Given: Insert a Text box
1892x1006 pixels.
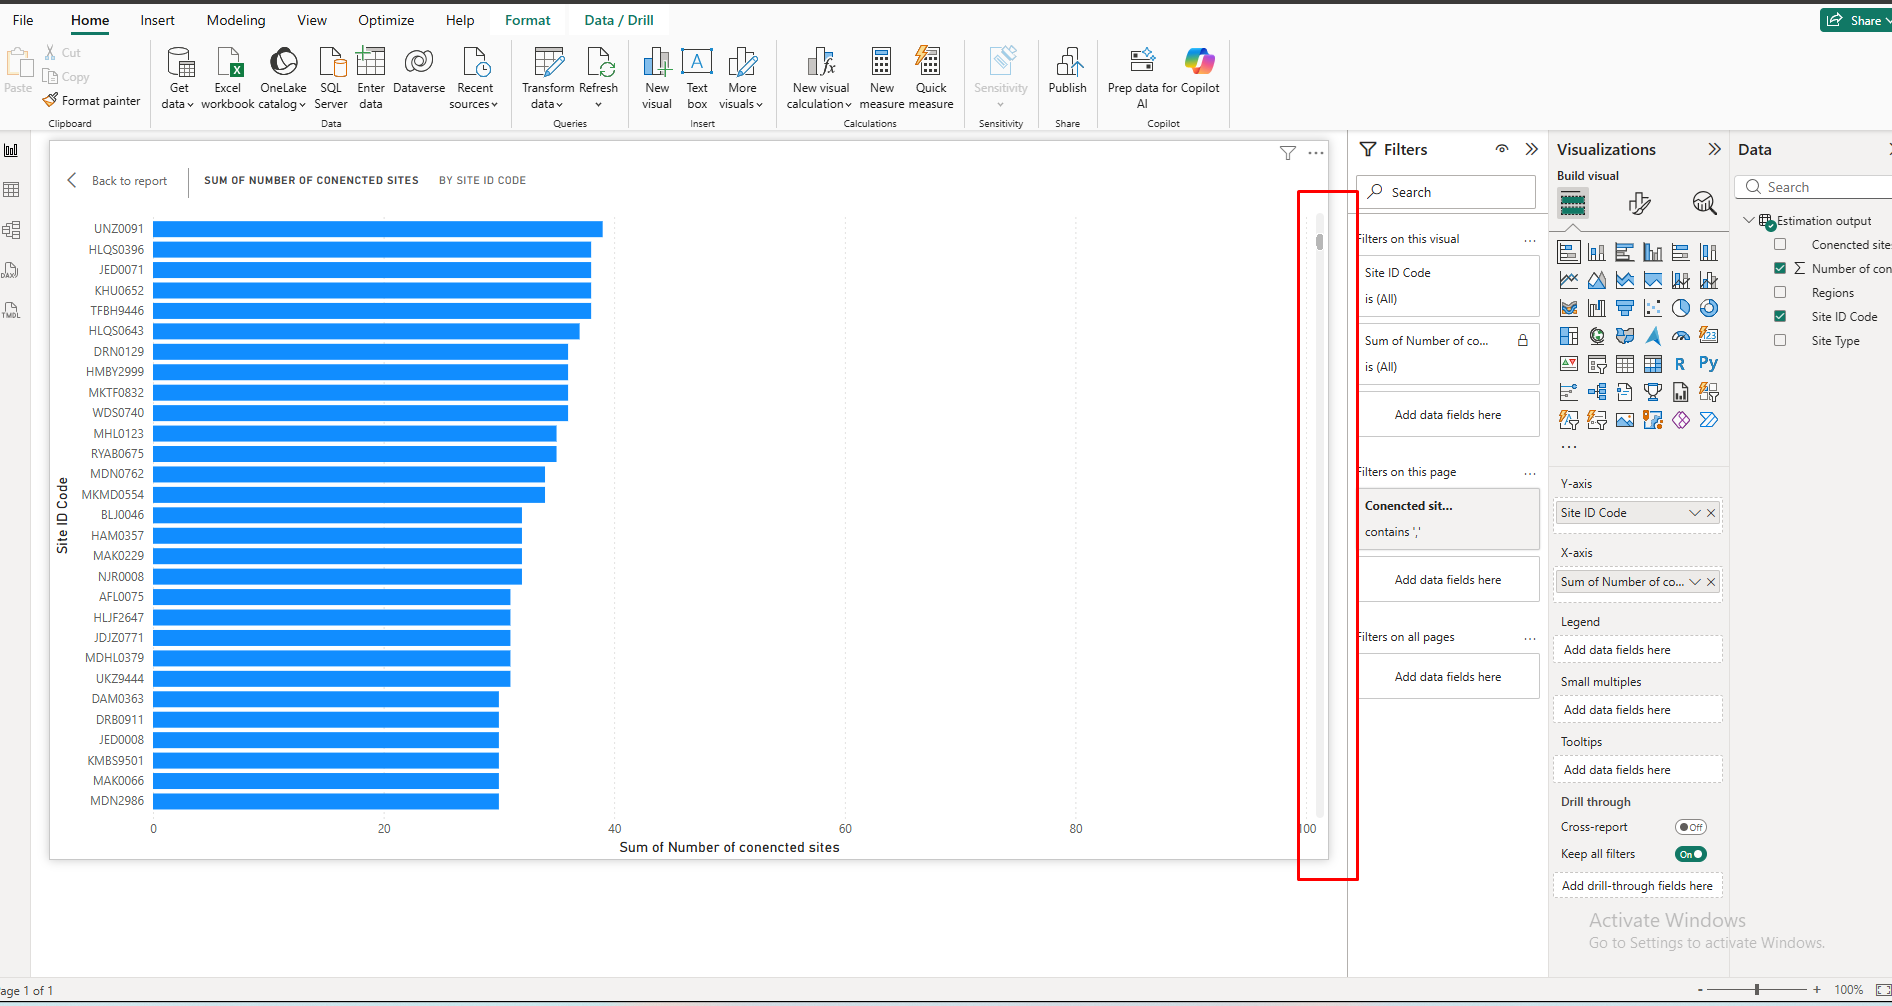Looking at the screenshot, I should (x=697, y=64).
